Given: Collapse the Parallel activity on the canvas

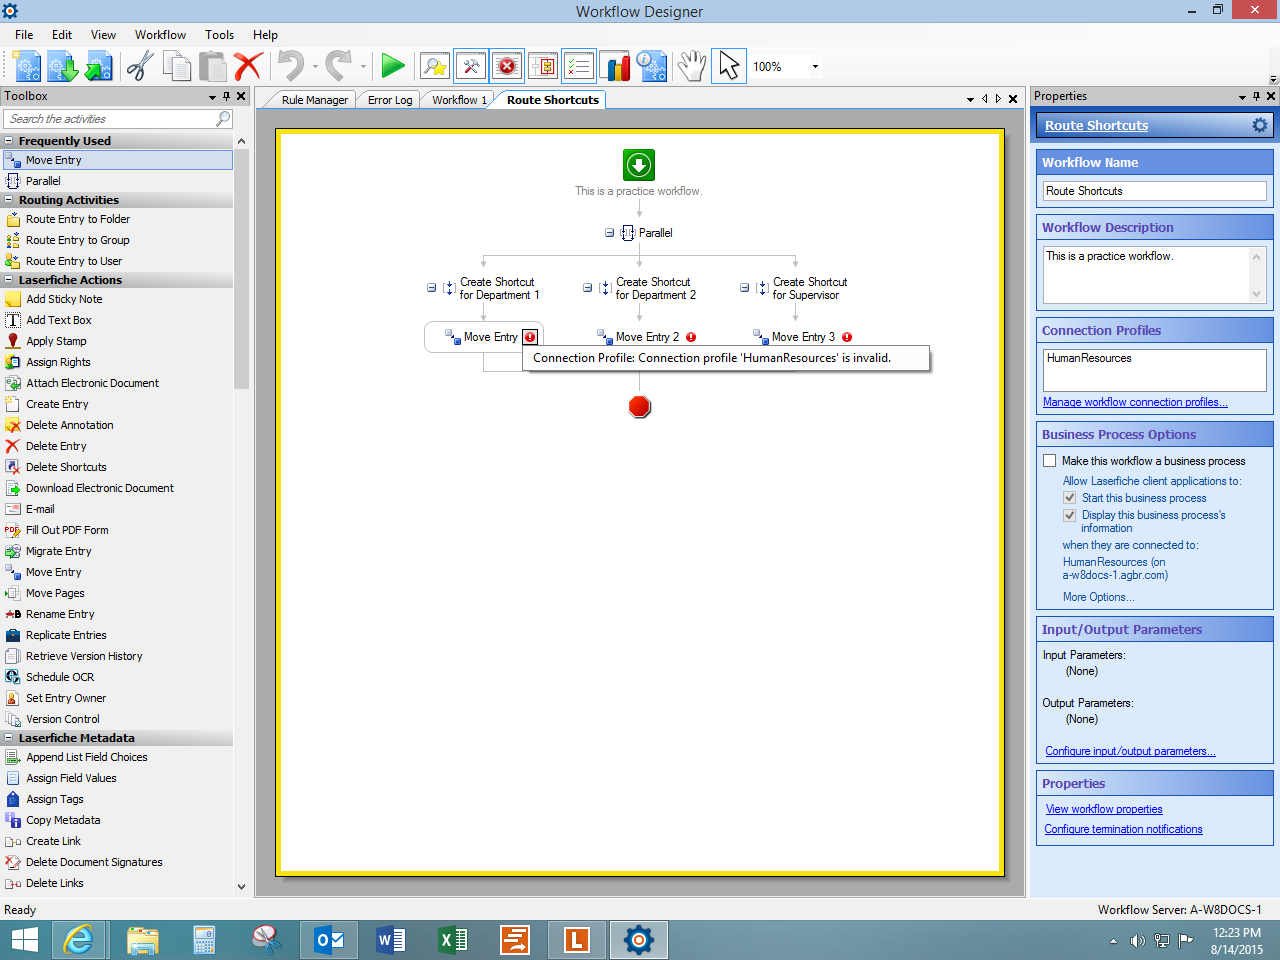Looking at the screenshot, I should [609, 233].
